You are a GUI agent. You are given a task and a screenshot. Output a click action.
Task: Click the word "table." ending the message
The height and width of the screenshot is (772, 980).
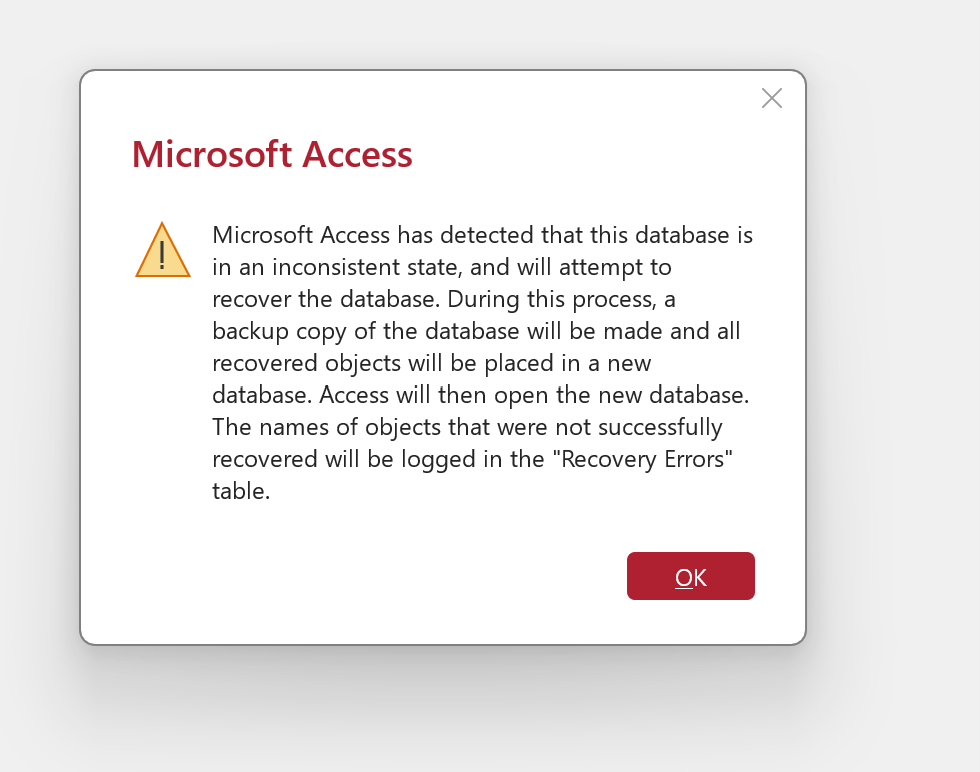click(x=241, y=491)
